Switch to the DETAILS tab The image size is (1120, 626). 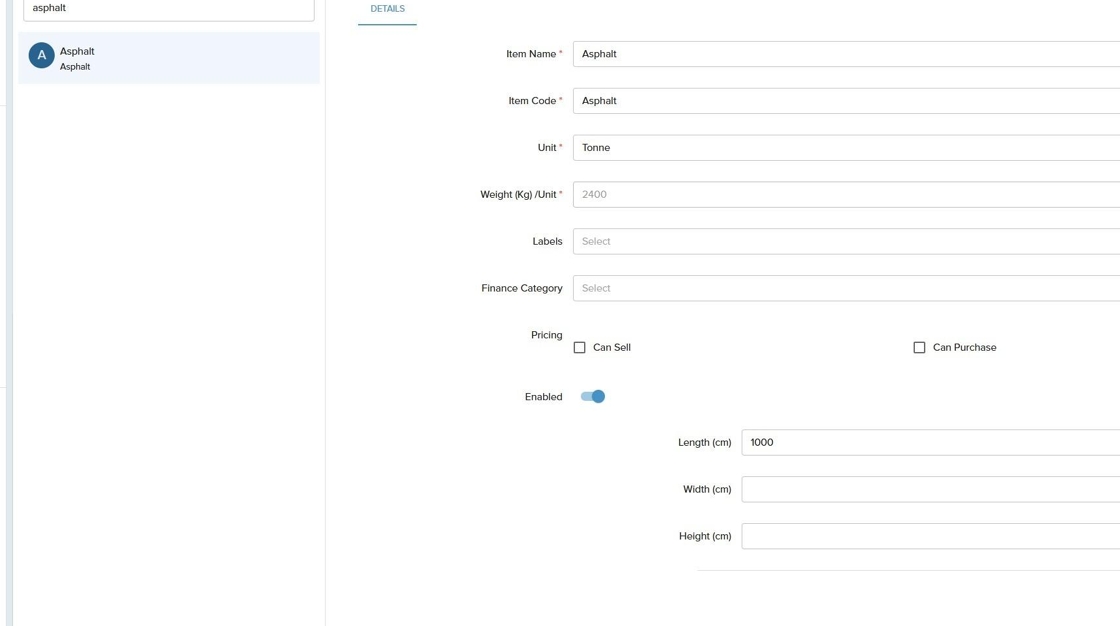tap(387, 9)
